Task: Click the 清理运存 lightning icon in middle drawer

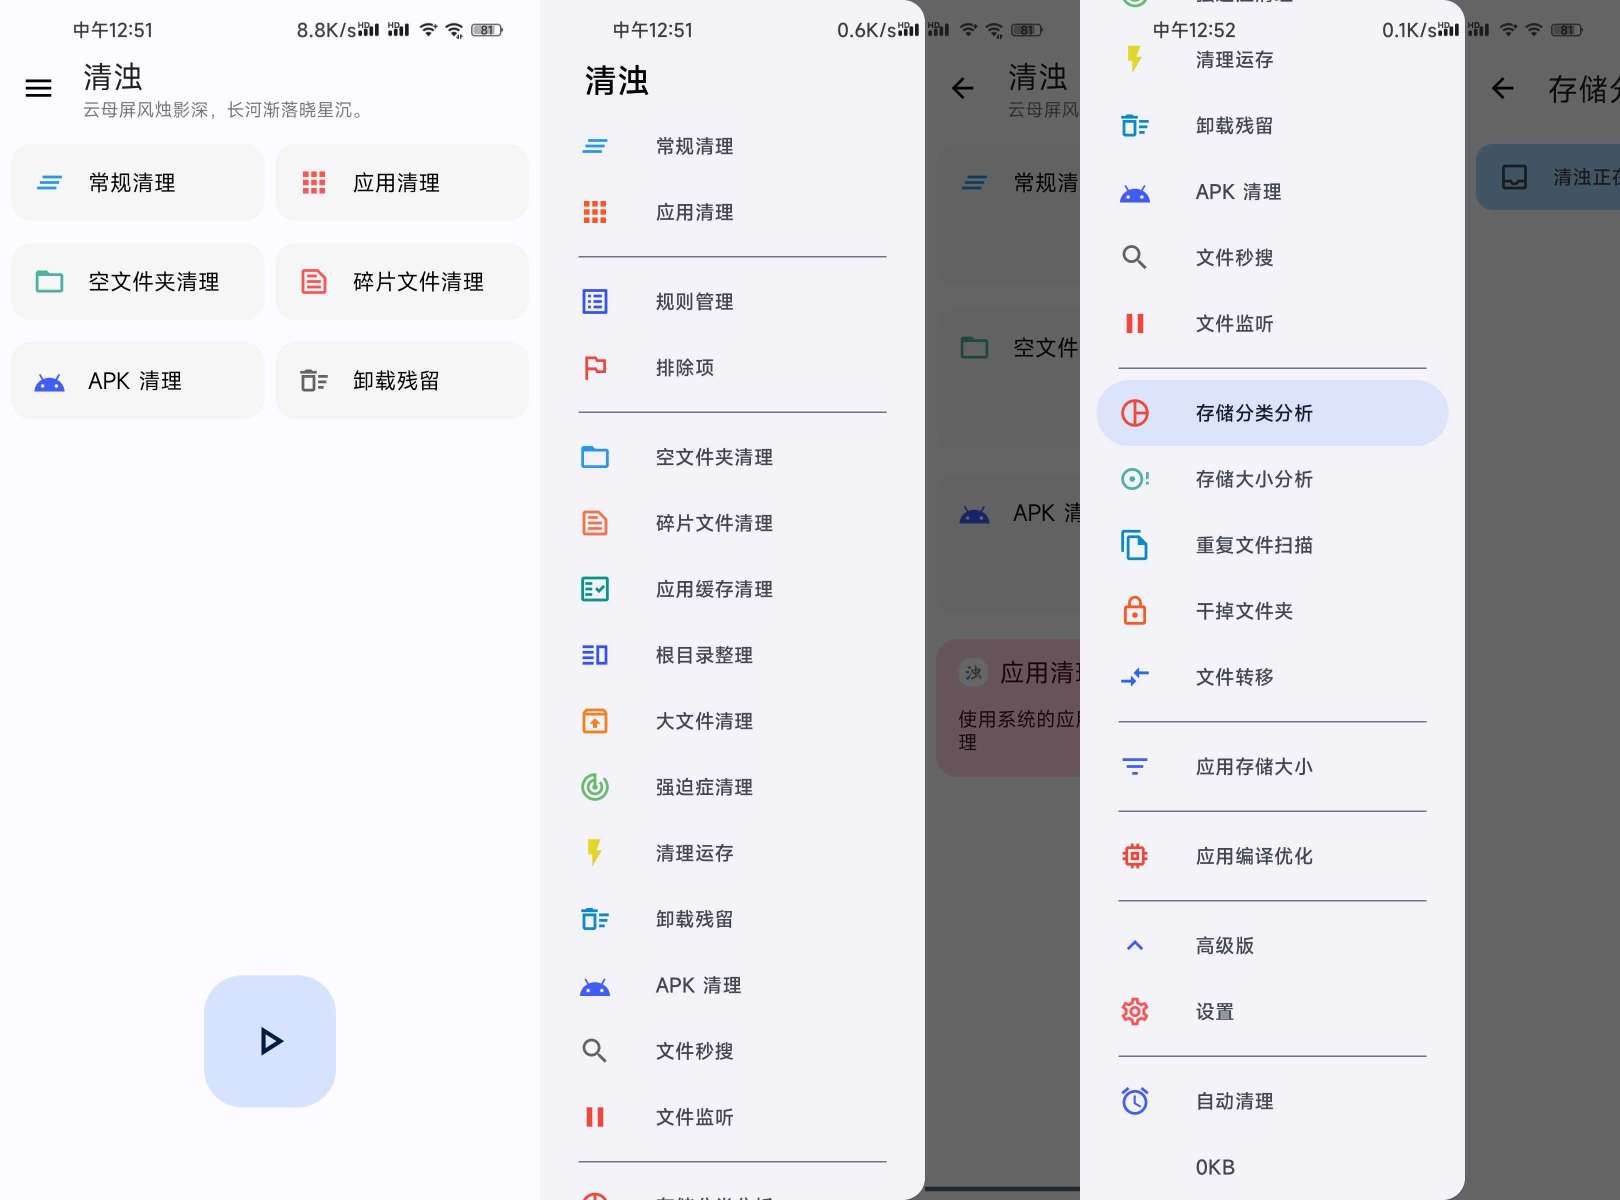Action: click(595, 853)
